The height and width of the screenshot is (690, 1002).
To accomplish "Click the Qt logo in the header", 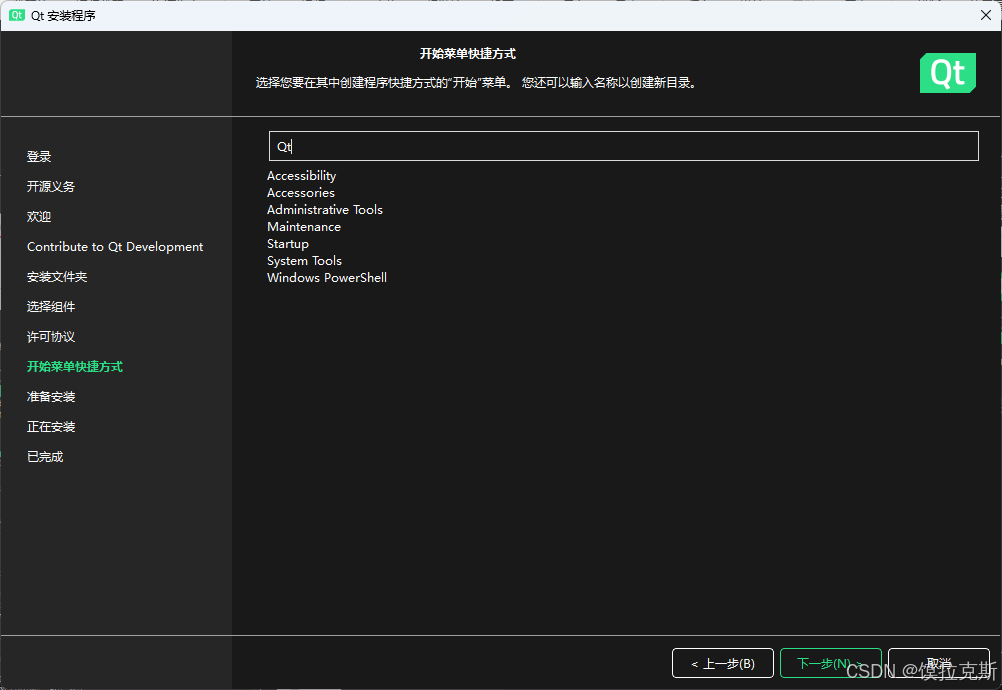I will (x=948, y=73).
